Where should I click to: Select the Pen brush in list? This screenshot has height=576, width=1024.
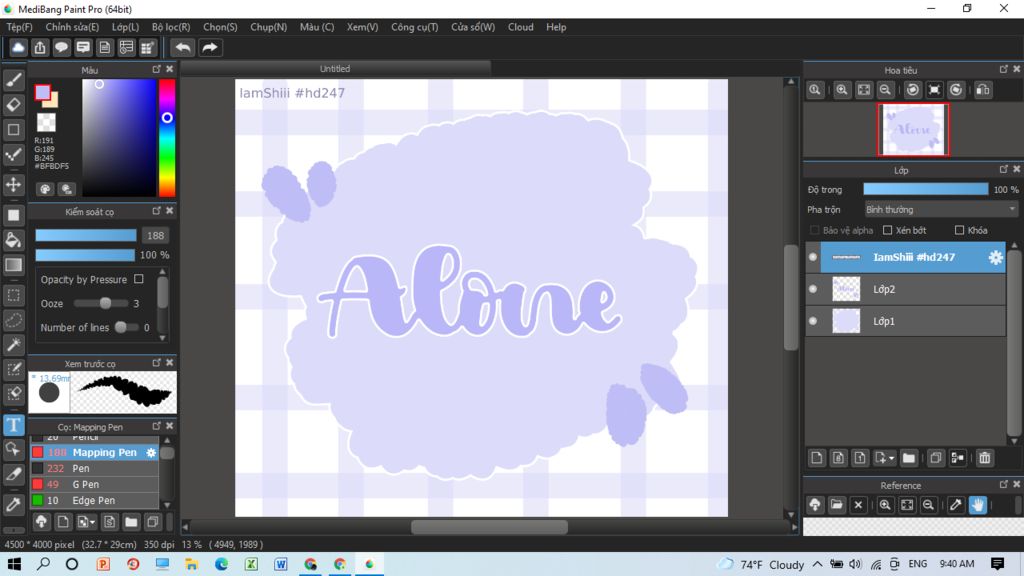pyautogui.click(x=95, y=468)
